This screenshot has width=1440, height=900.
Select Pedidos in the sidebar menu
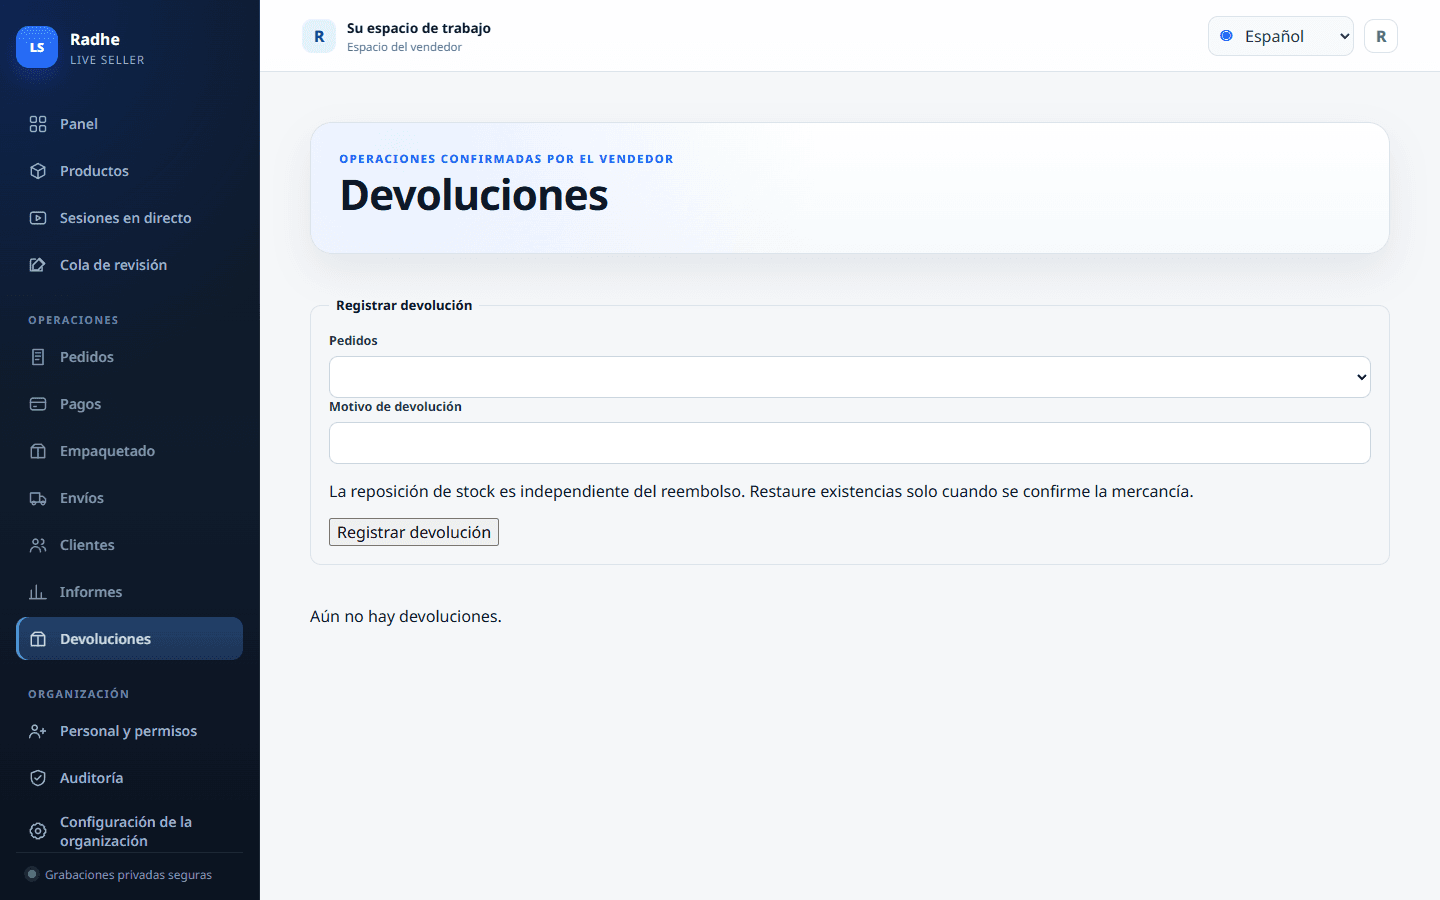[x=130, y=357]
